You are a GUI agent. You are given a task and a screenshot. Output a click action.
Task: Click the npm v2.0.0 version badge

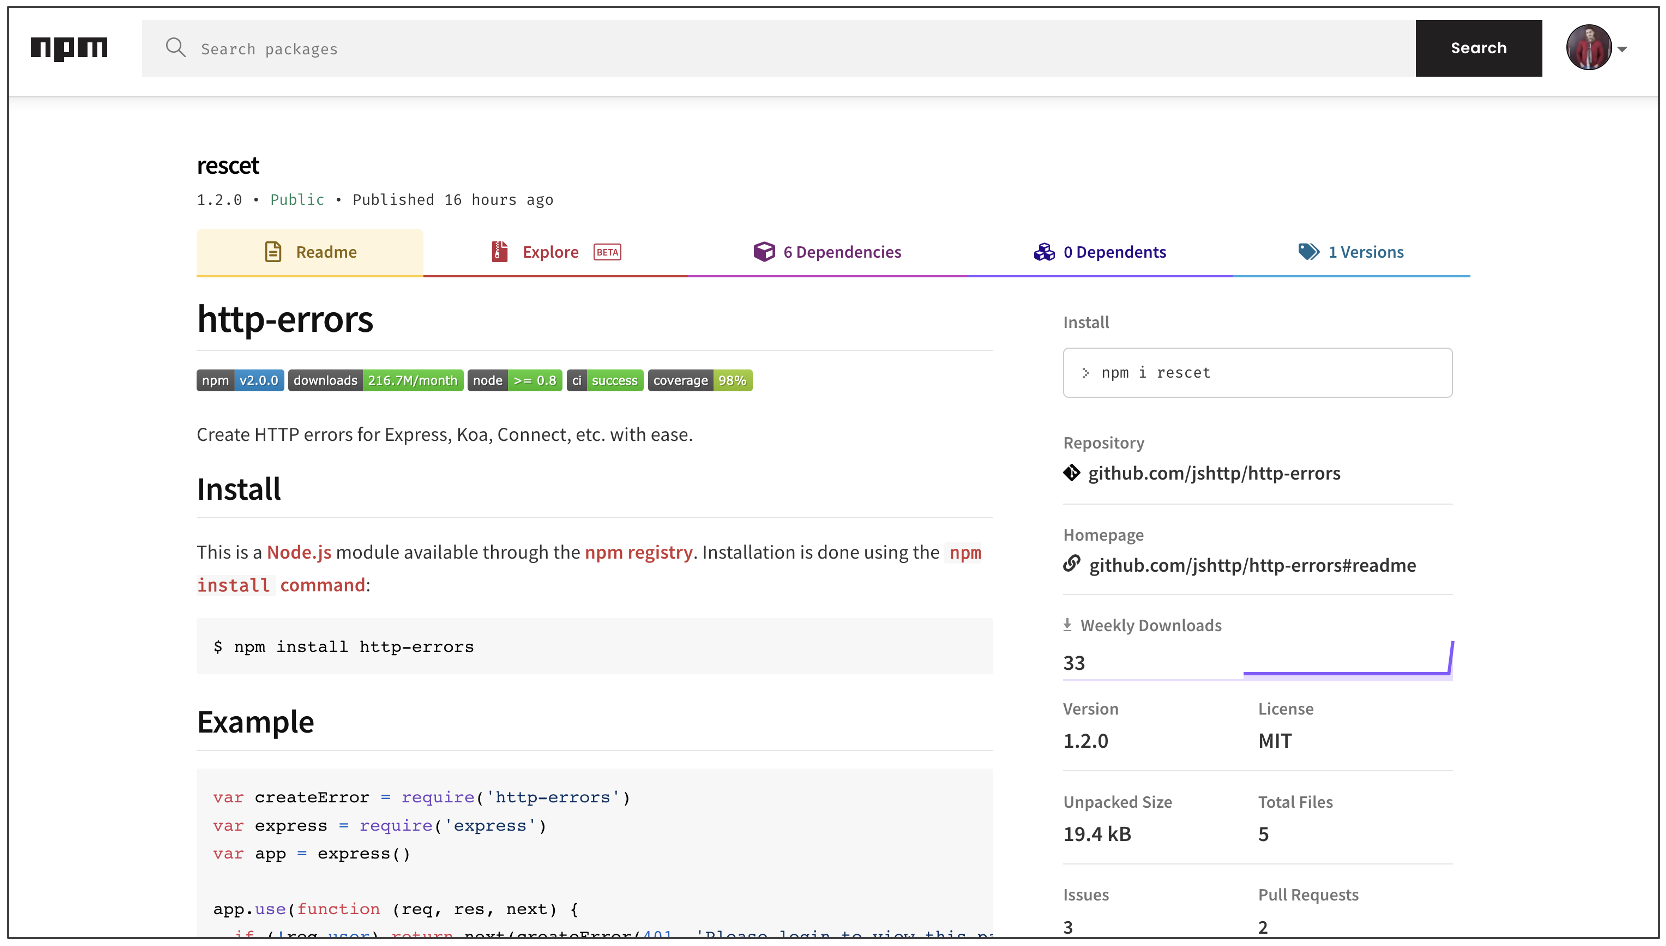click(x=240, y=381)
